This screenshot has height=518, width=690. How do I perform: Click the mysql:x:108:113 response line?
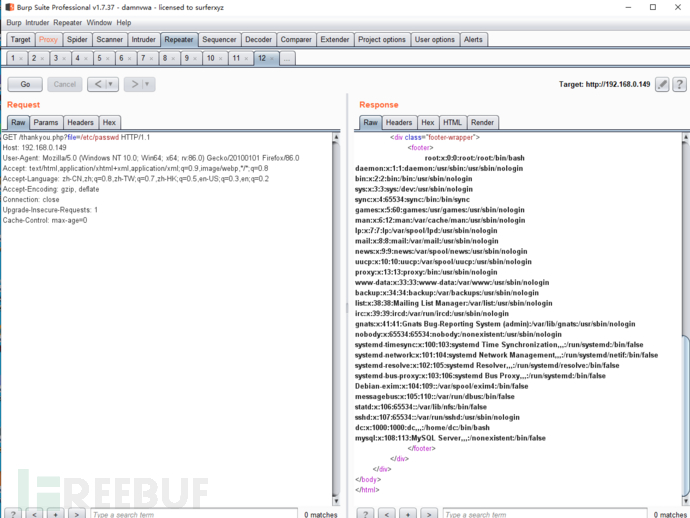(450, 438)
